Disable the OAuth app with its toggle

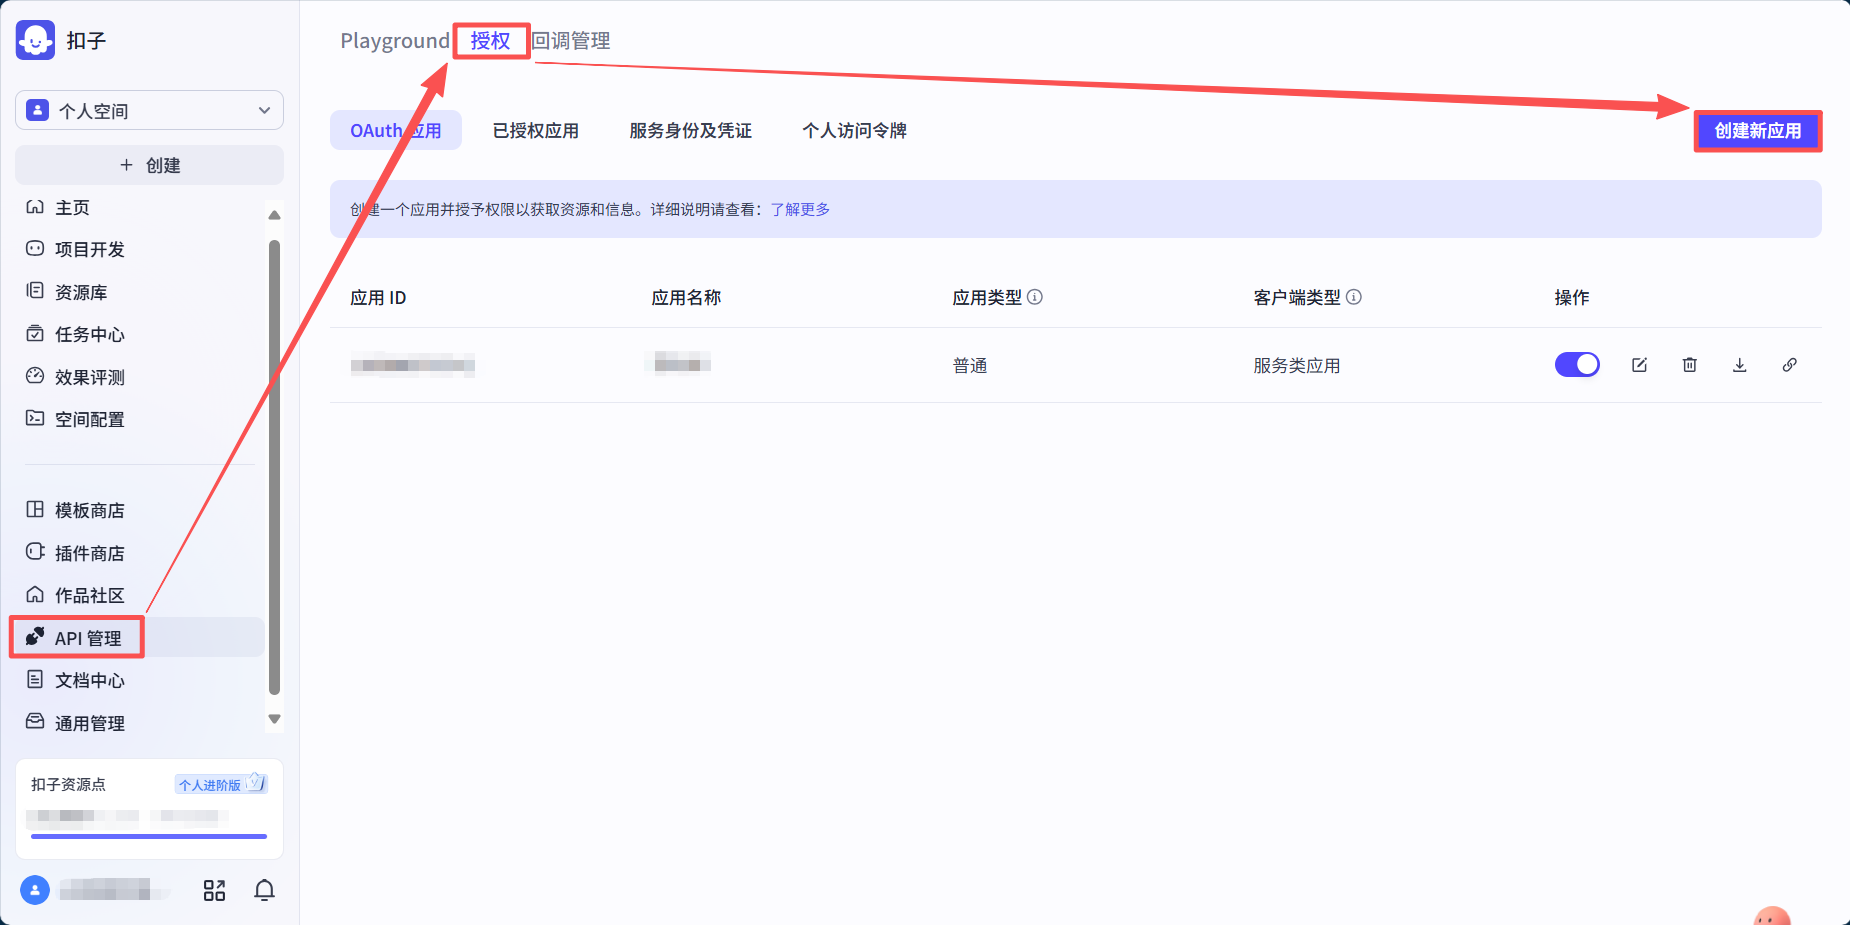pos(1577,364)
